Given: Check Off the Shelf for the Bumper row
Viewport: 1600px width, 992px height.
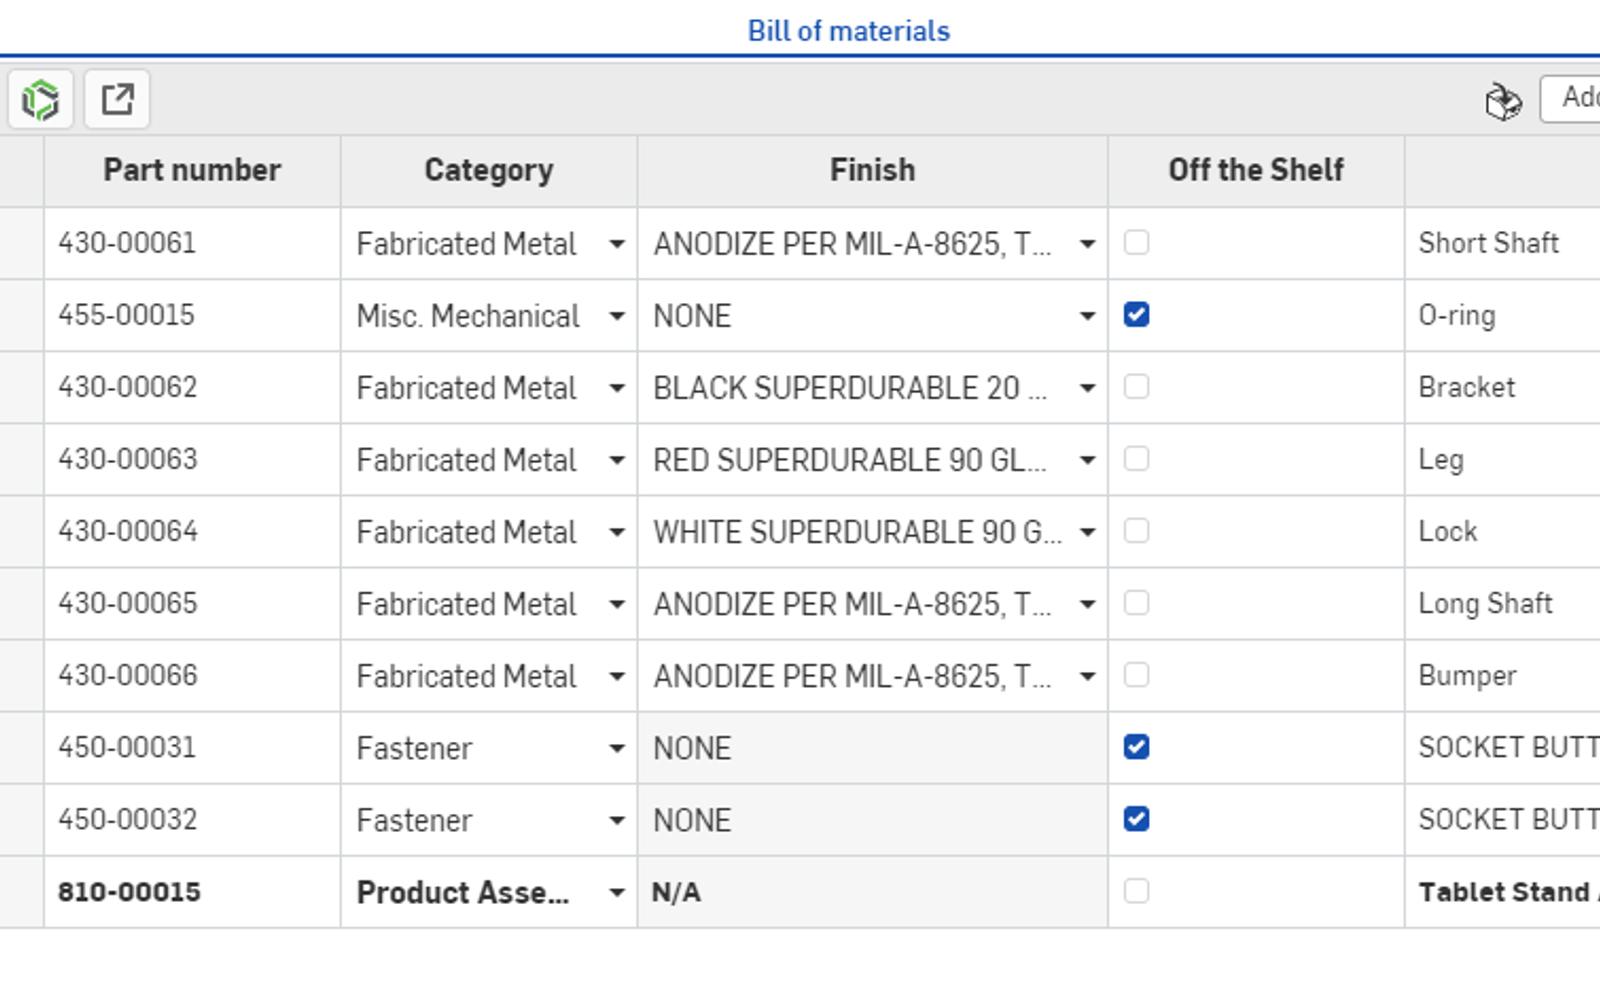Looking at the screenshot, I should pos(1137,675).
